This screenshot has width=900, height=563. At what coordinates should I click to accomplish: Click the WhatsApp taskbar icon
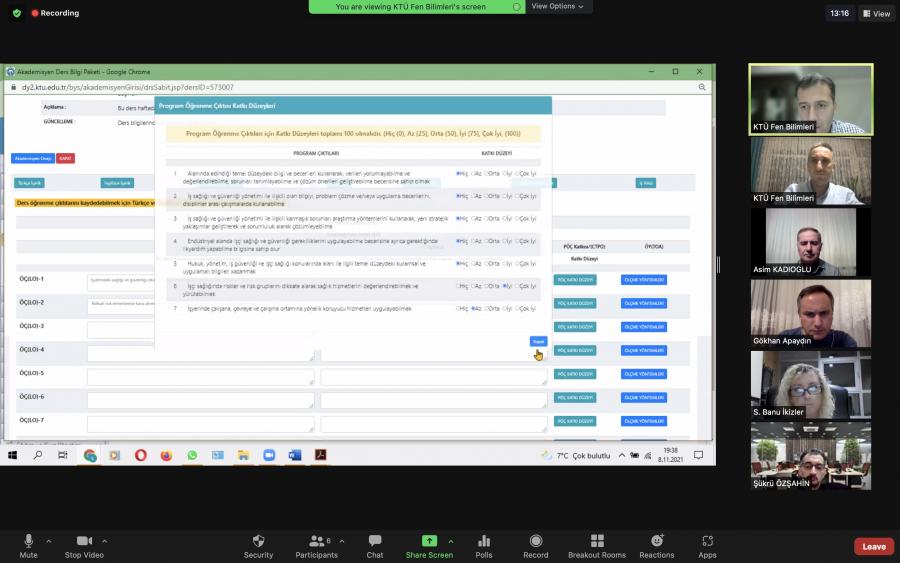tap(192, 455)
